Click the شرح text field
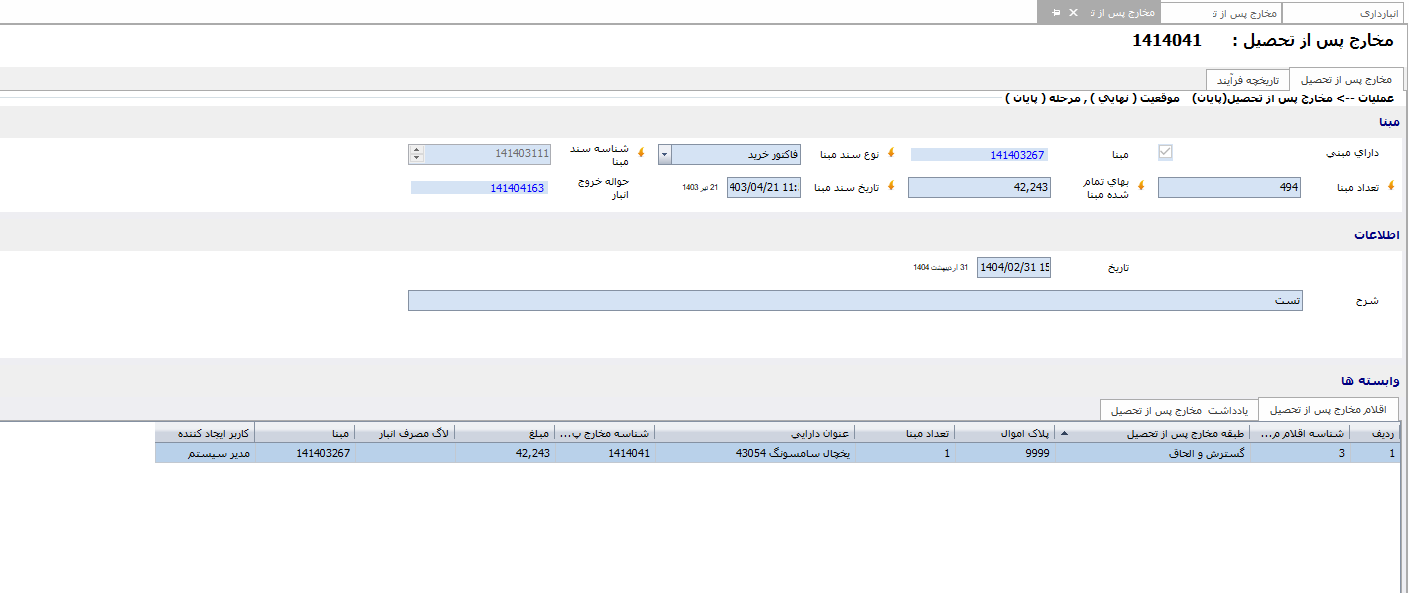 855,300
